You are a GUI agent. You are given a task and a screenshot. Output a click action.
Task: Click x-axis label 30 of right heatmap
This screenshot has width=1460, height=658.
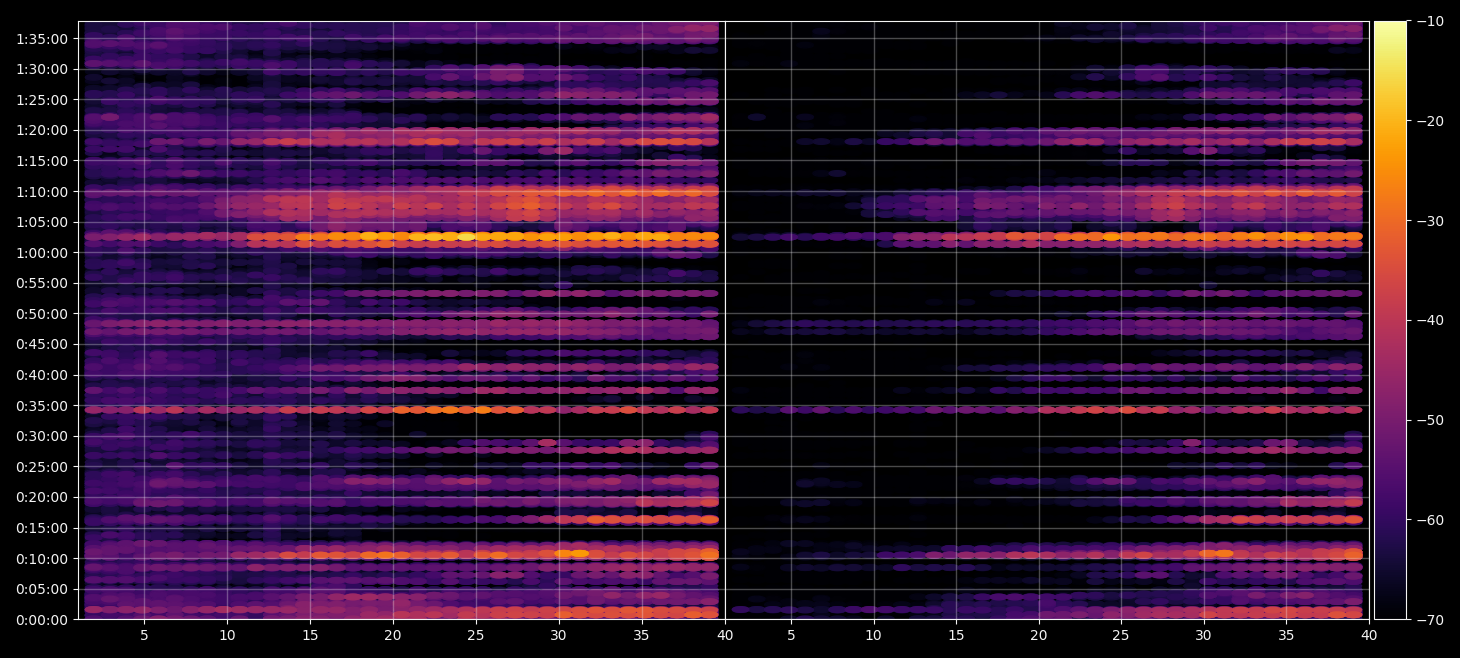[1204, 635]
